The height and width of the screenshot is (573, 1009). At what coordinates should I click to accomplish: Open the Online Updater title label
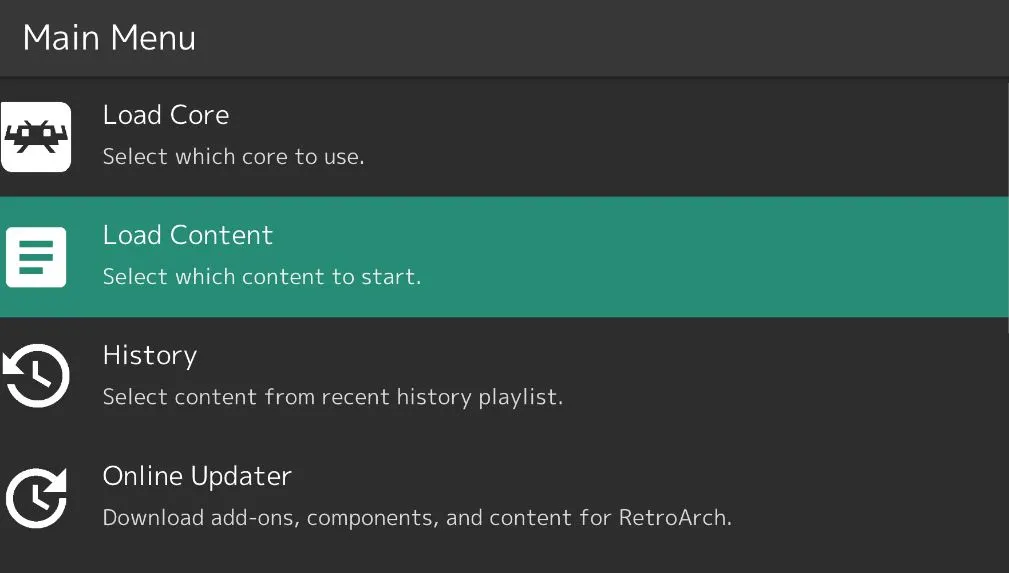197,476
